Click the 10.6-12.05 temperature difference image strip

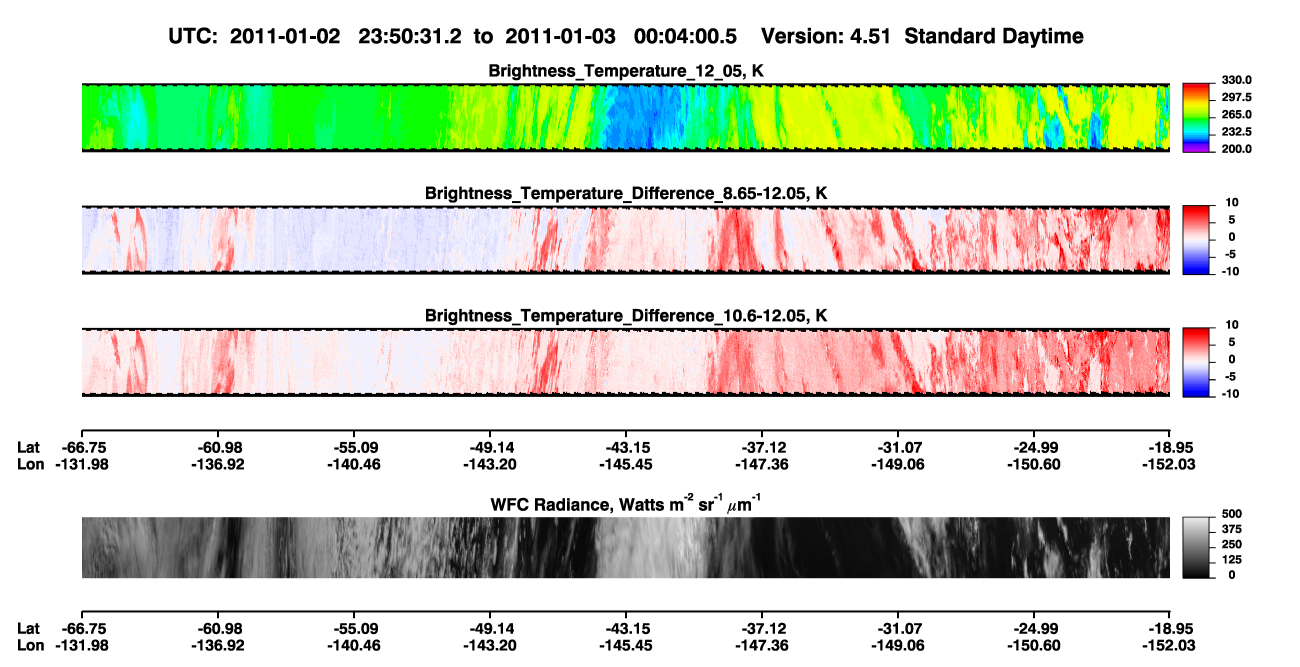click(625, 361)
